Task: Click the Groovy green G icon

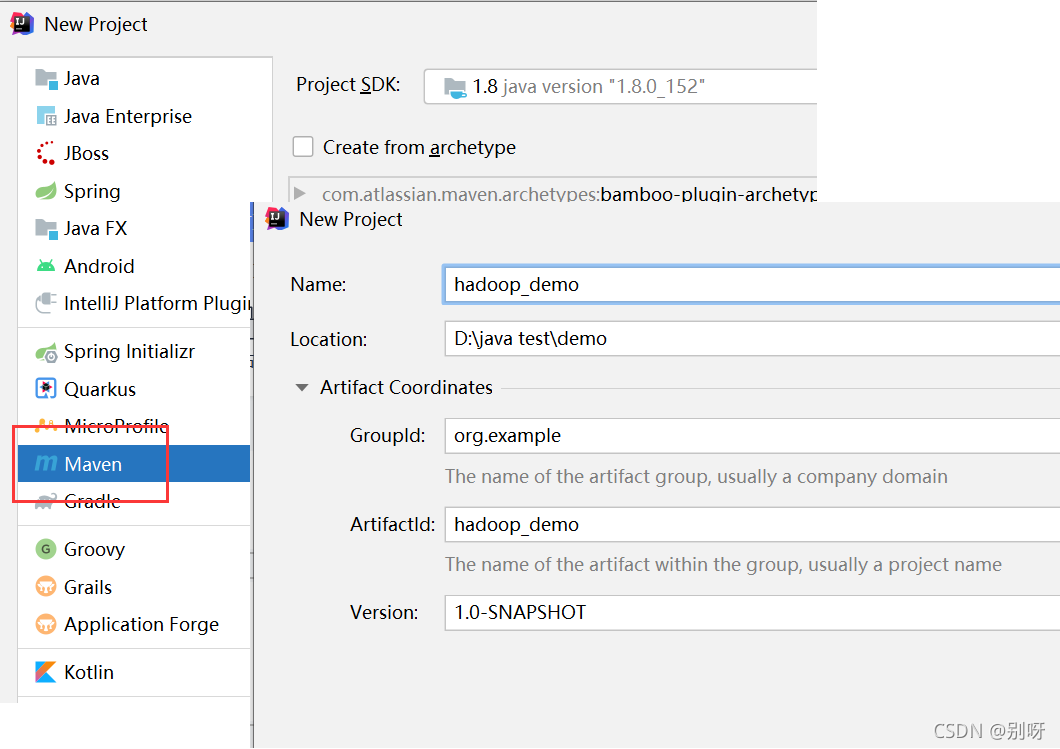Action: tap(45, 549)
